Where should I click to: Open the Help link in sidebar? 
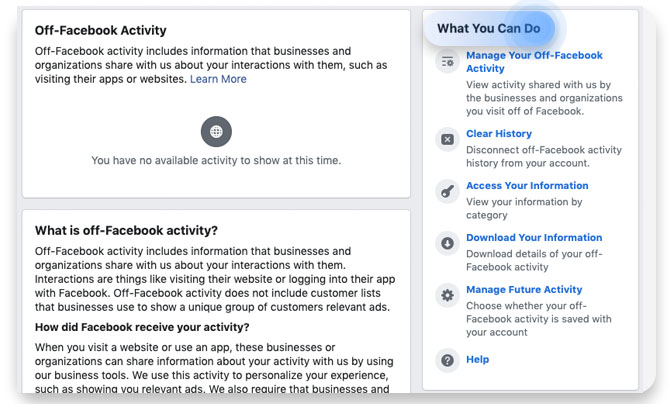coord(477,359)
